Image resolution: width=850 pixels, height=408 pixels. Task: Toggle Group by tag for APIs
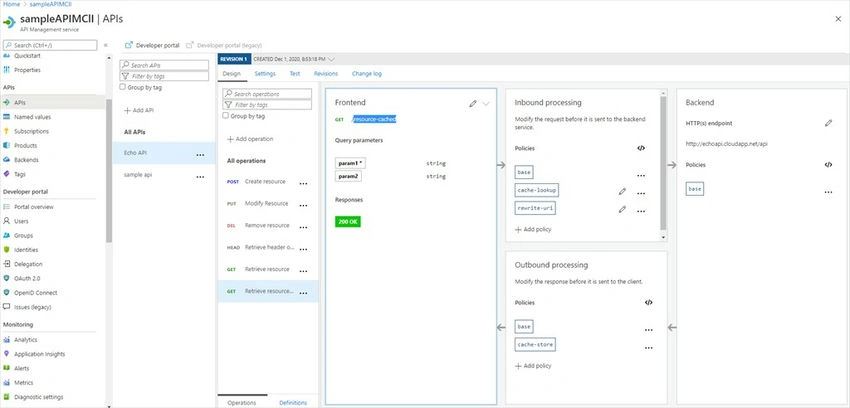[123, 87]
